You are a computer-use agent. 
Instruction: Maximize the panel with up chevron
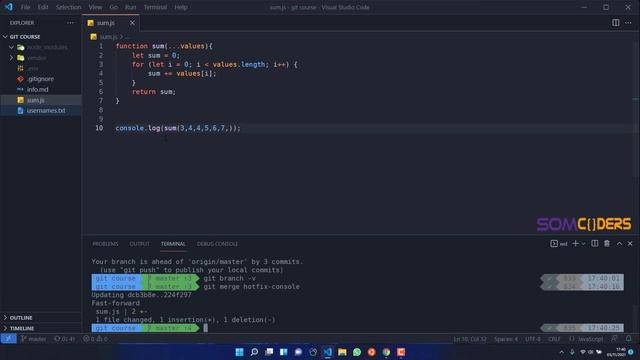pyautogui.click(x=619, y=244)
